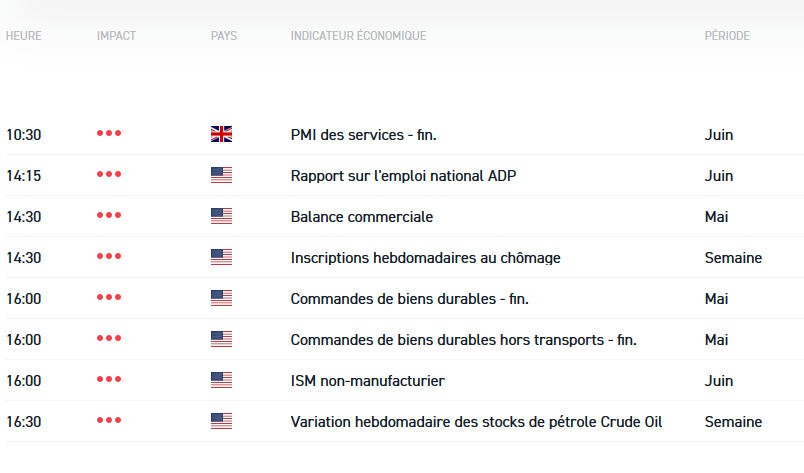804x473 pixels.
Task: Click impact dots for ISM non-manufacturier
Action: pos(109,380)
